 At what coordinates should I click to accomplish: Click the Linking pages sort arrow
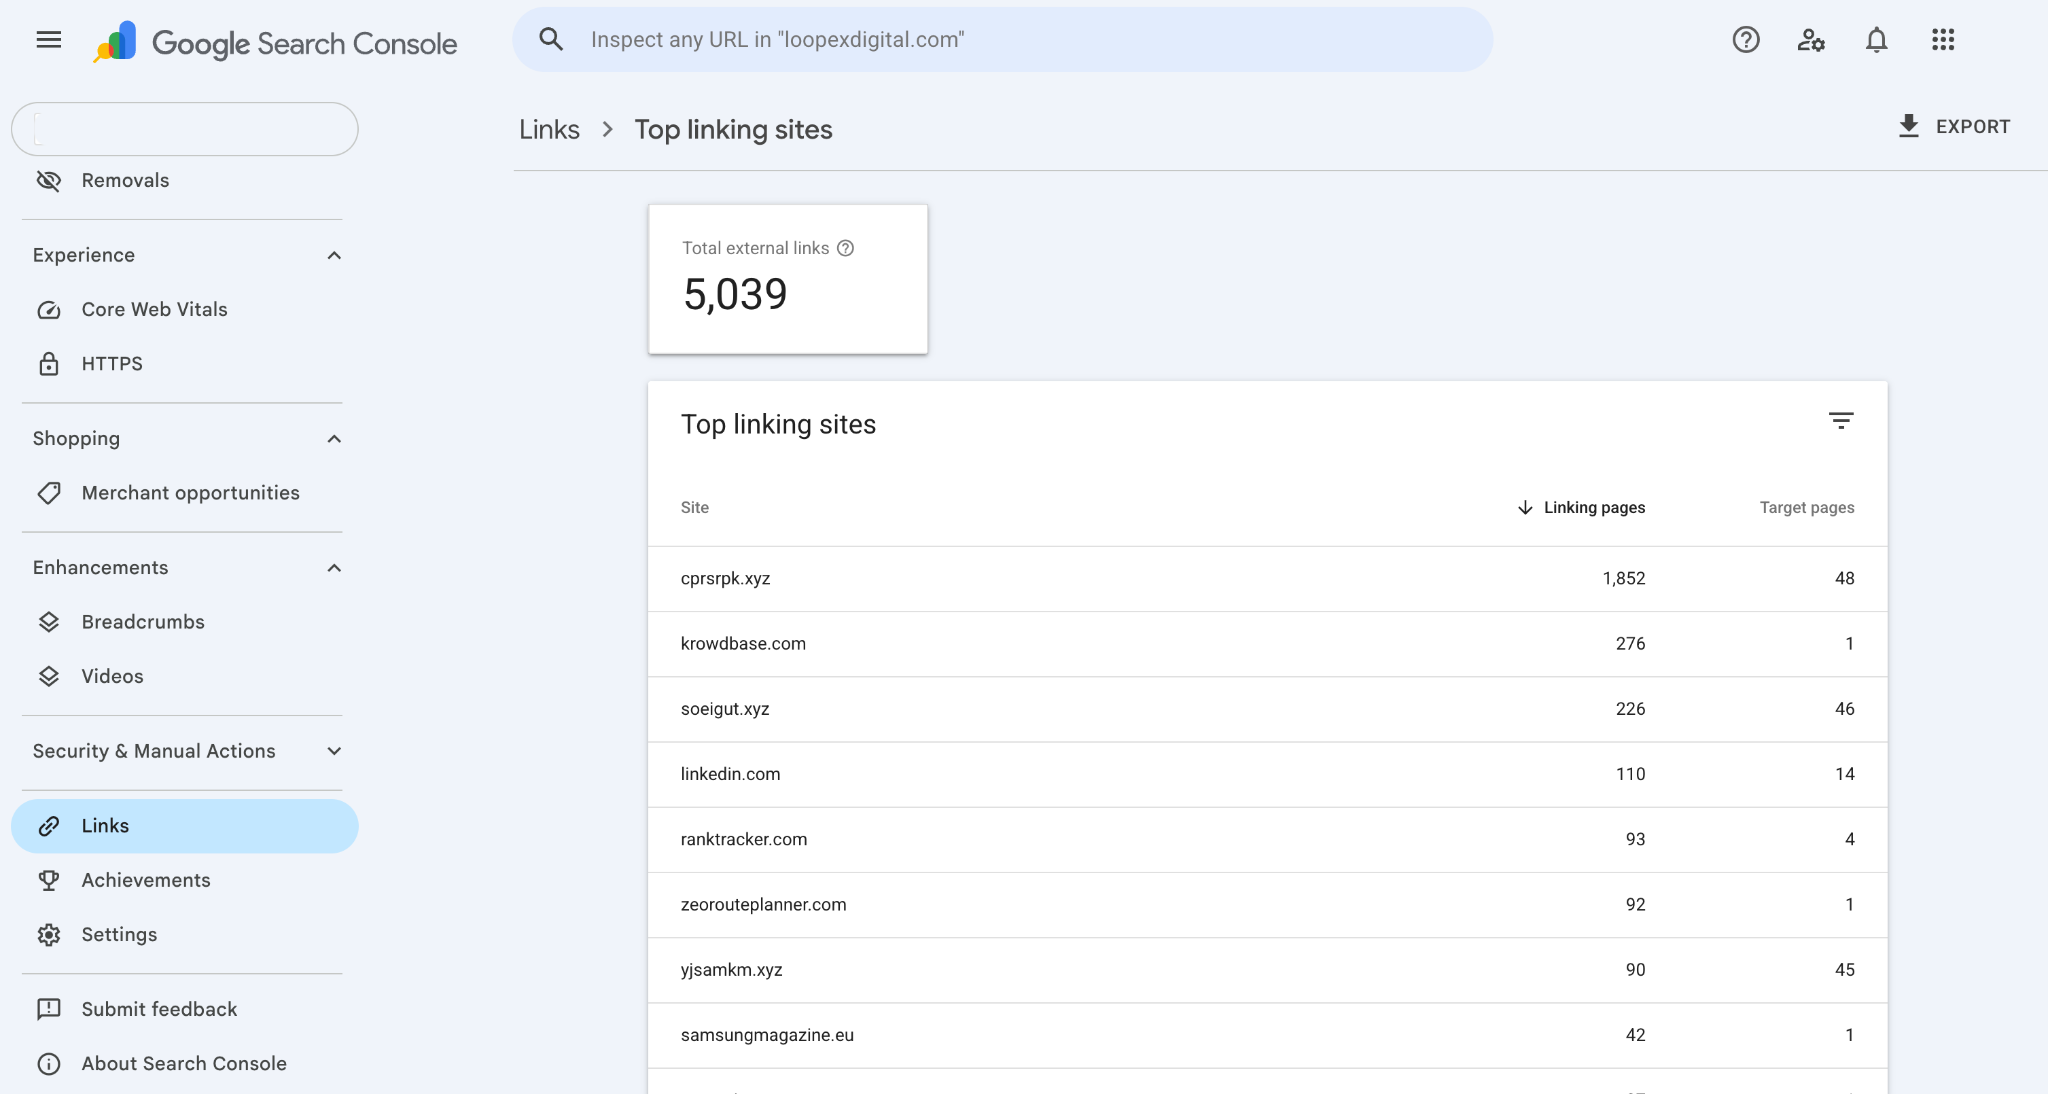click(x=1525, y=508)
